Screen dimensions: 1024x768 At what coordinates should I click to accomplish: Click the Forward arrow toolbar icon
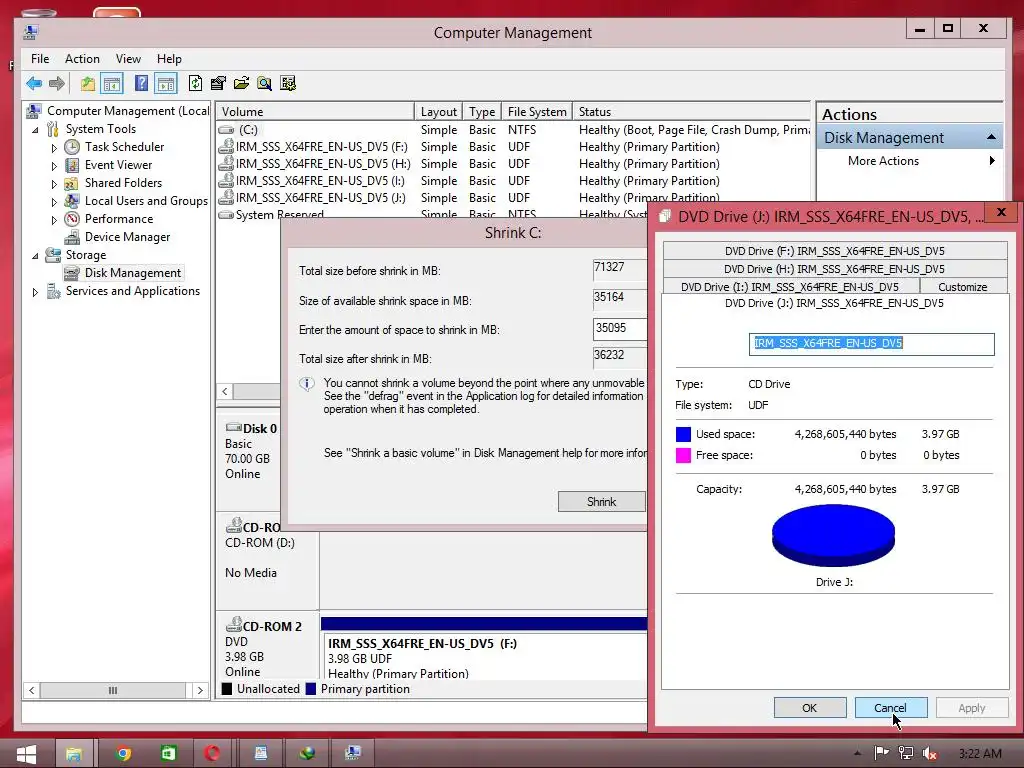click(x=57, y=84)
